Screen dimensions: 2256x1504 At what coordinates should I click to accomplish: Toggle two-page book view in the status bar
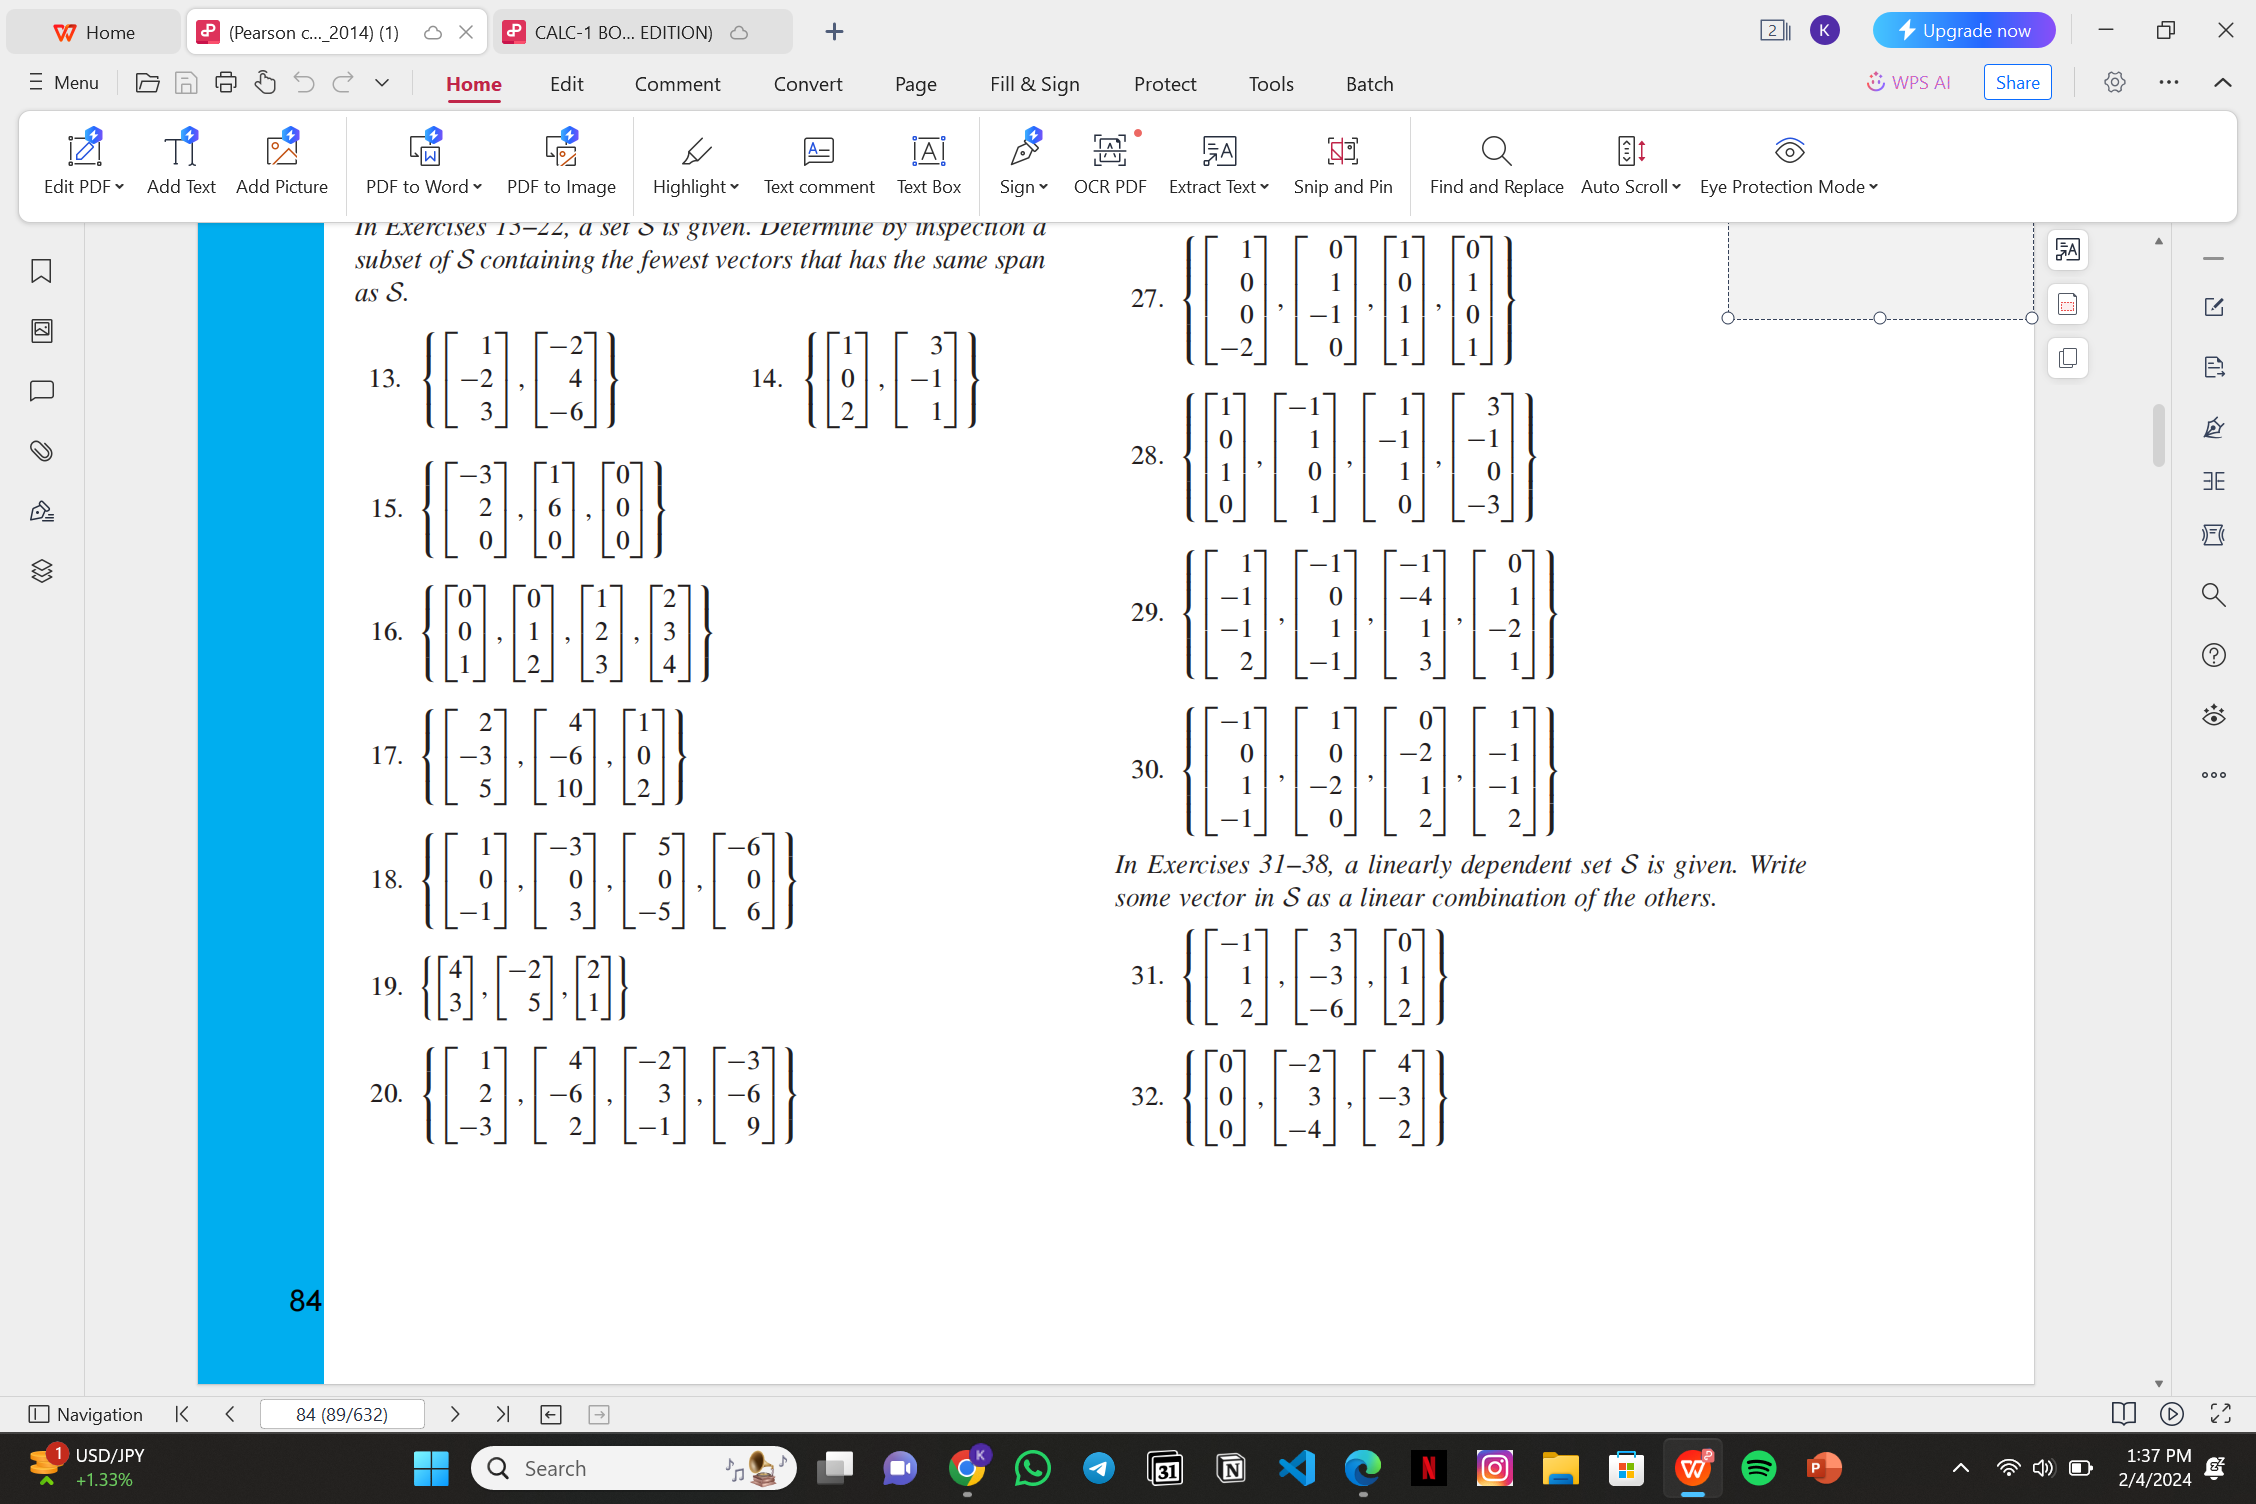point(2123,1414)
